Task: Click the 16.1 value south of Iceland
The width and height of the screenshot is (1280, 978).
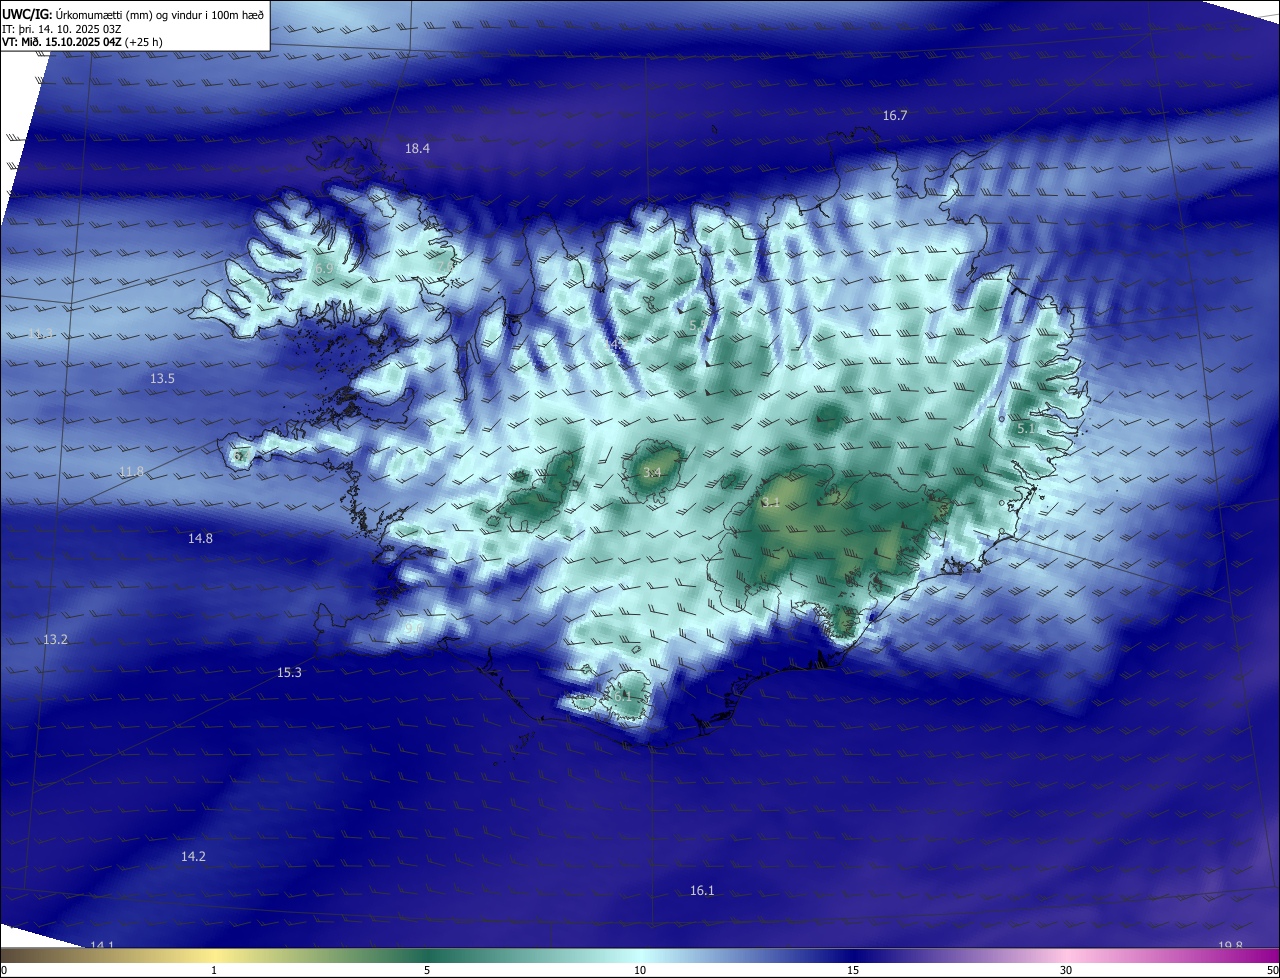Action: coord(702,891)
